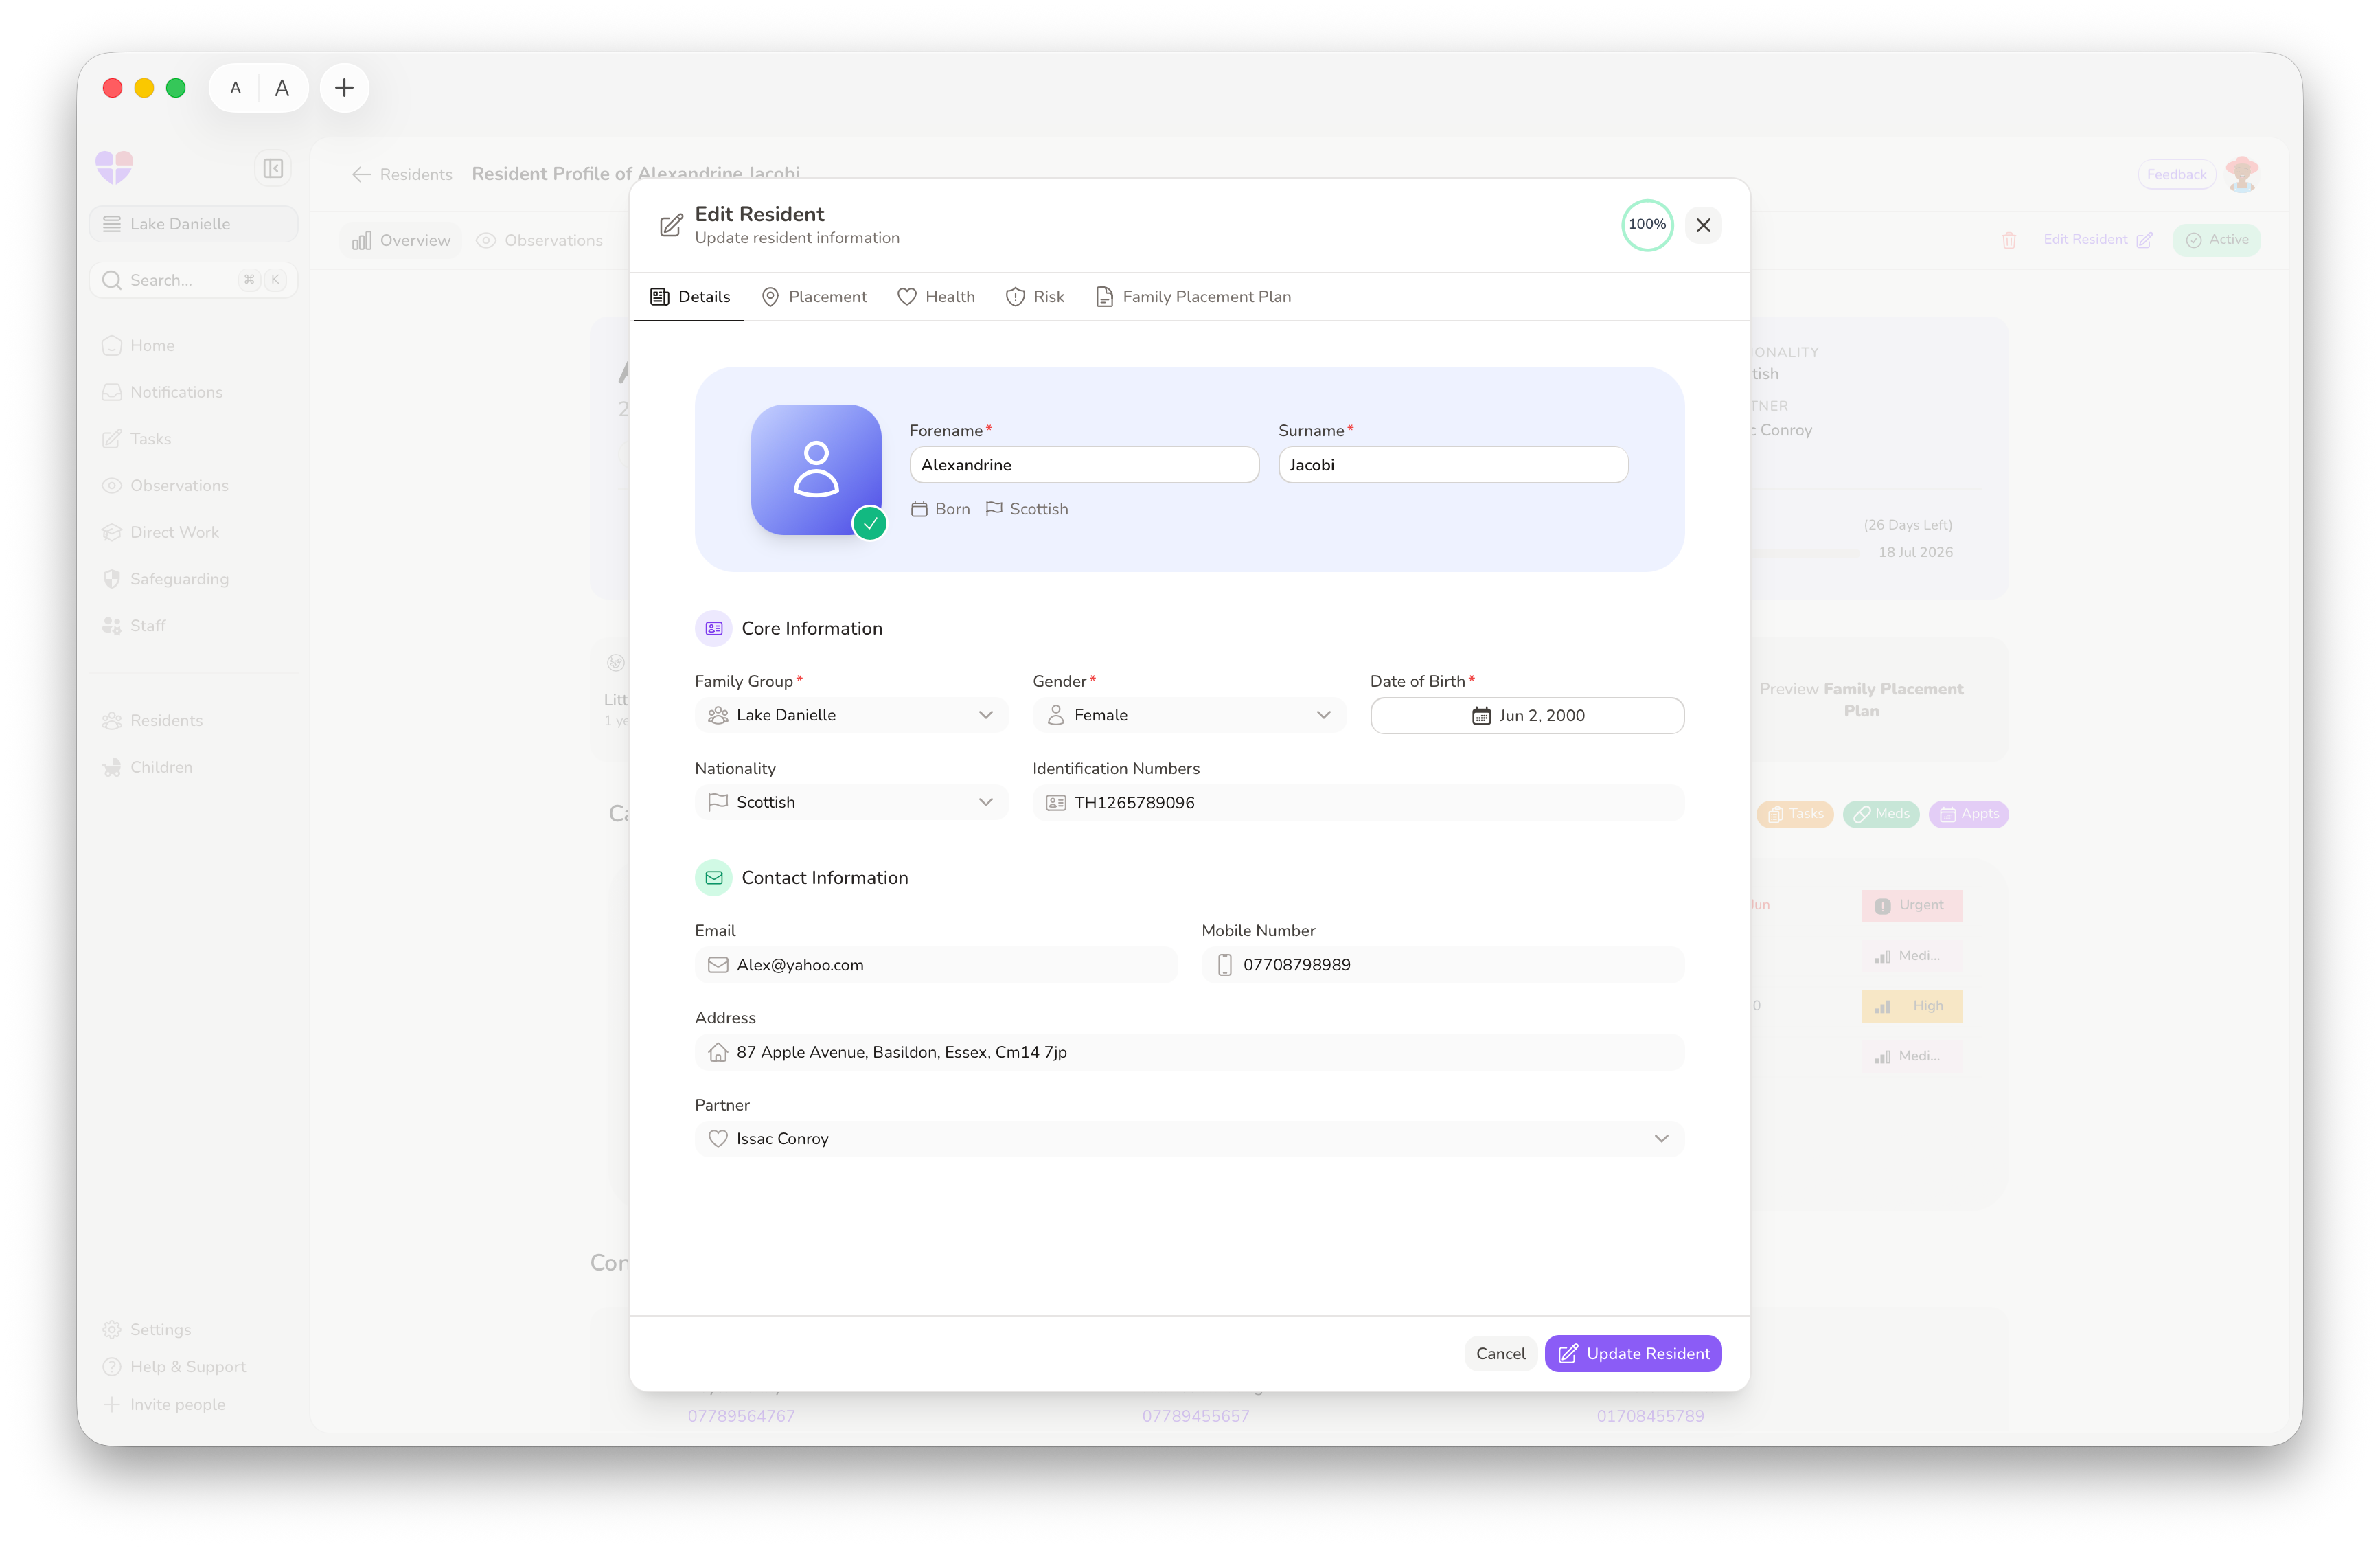The width and height of the screenshot is (2380, 1548).
Task: Expand the Family Group dropdown
Action: 851,715
